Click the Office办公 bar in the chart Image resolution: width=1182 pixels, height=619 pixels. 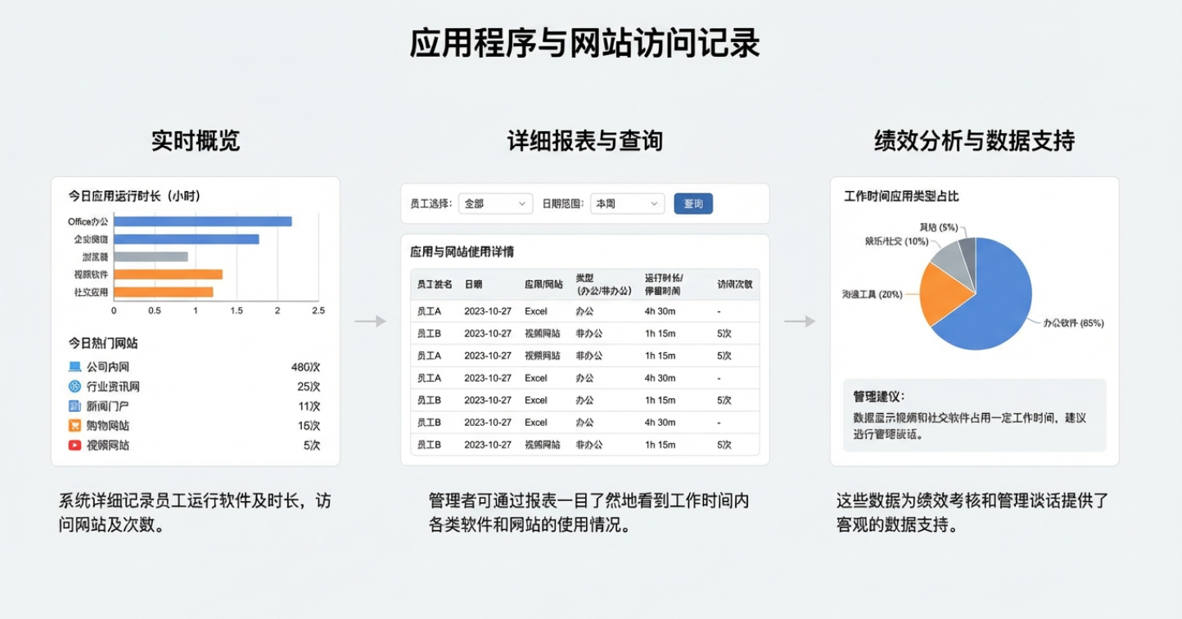(203, 222)
